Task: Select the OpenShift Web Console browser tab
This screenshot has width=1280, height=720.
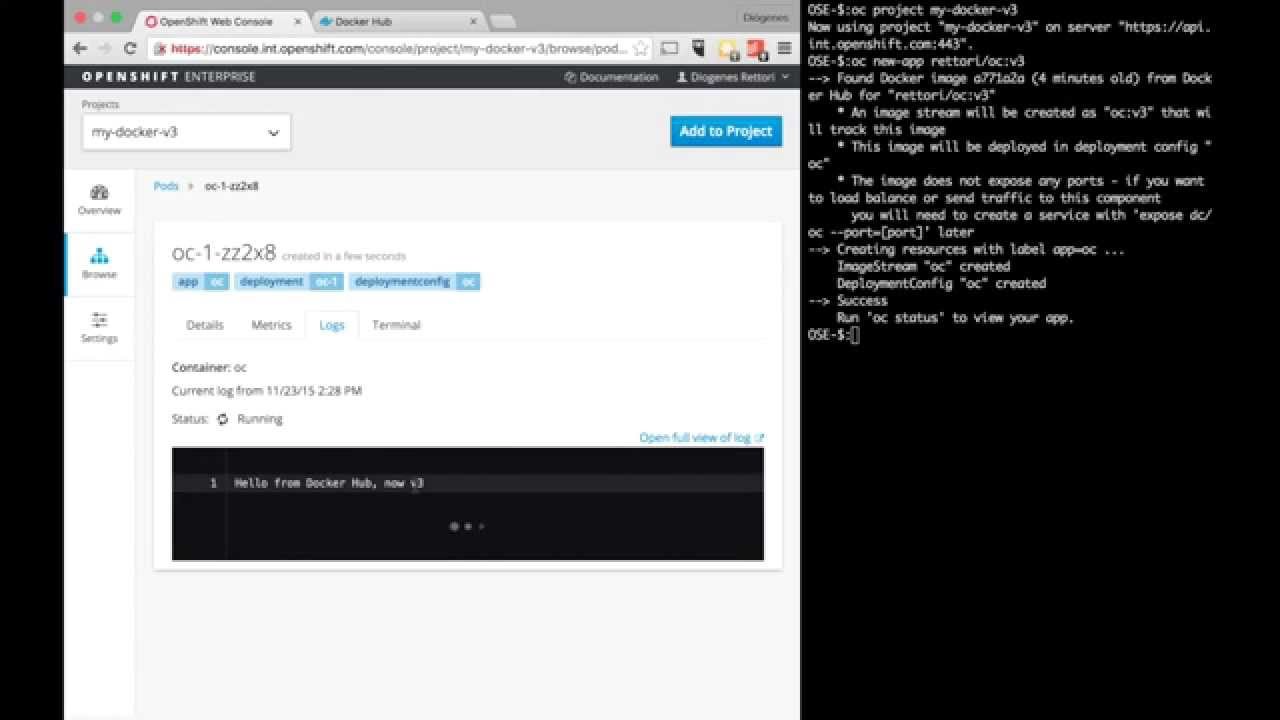Action: 222,20
